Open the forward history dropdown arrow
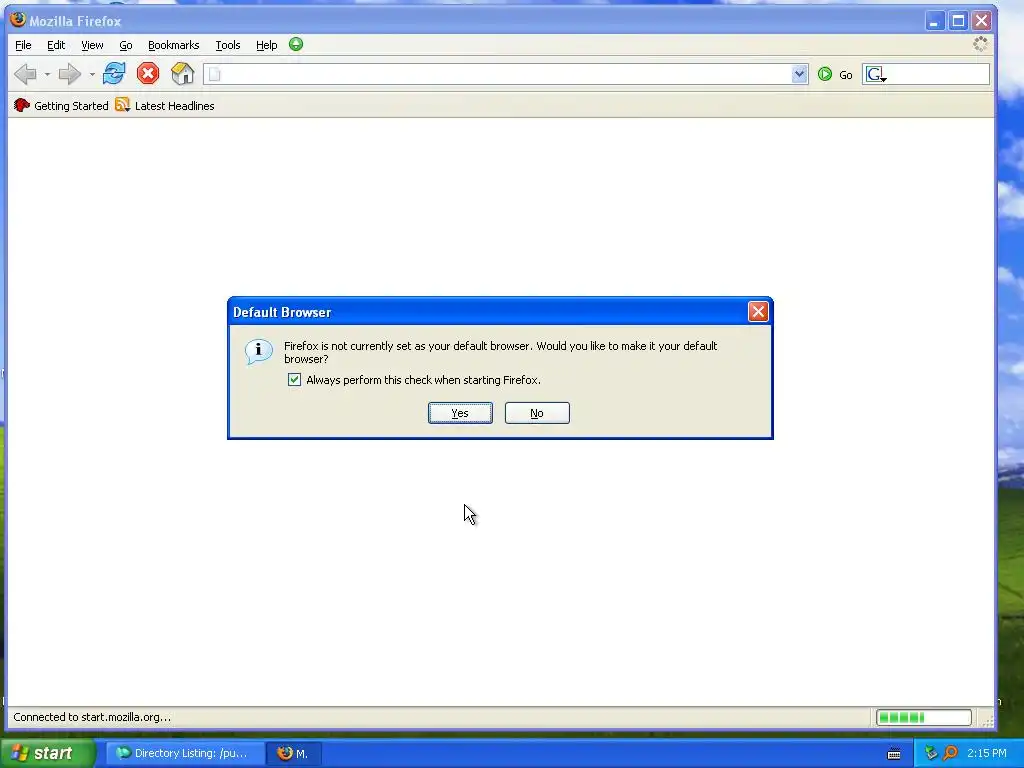1024x768 pixels. point(91,74)
